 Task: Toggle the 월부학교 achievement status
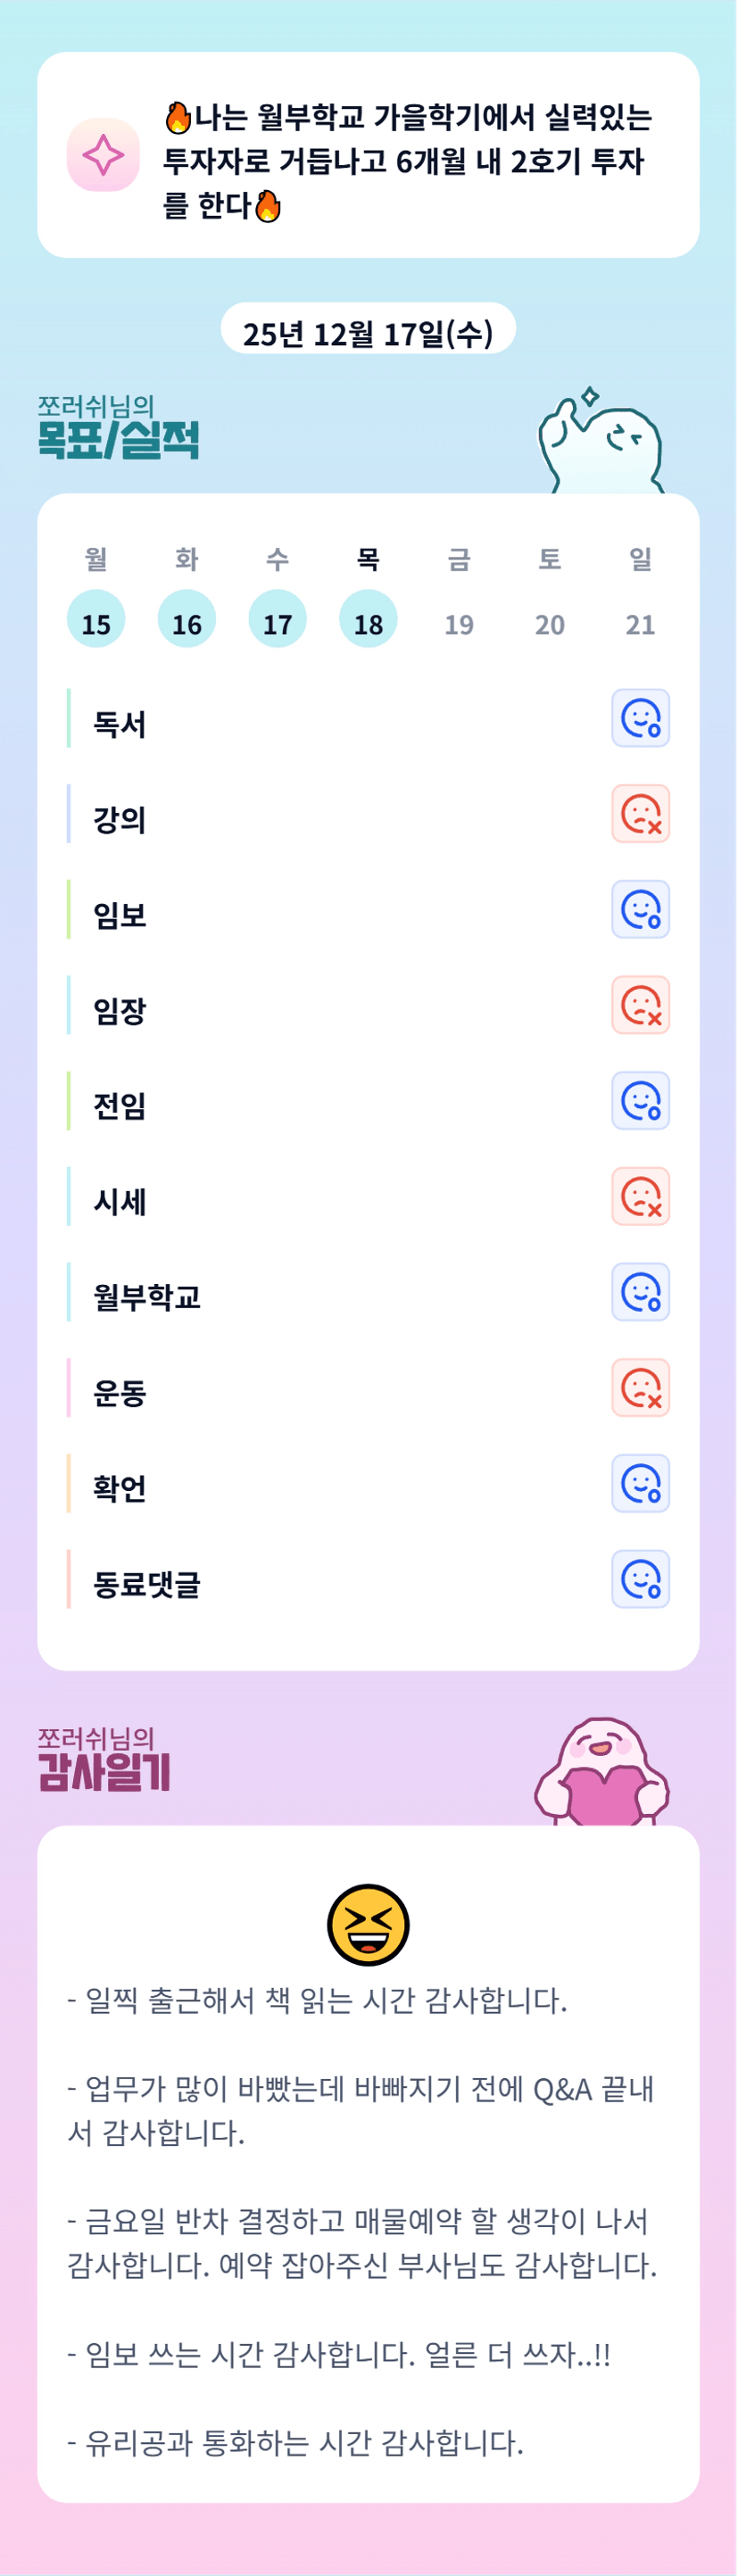pyautogui.click(x=640, y=1292)
